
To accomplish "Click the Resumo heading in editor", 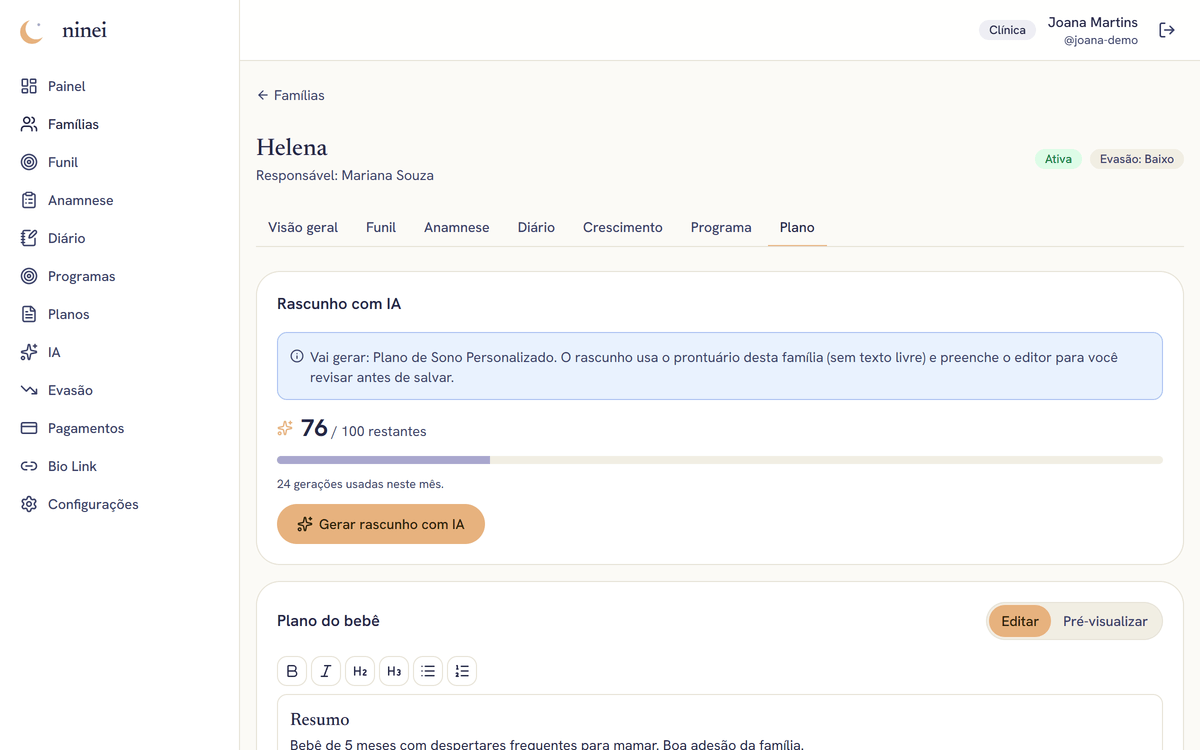I will [320, 719].
